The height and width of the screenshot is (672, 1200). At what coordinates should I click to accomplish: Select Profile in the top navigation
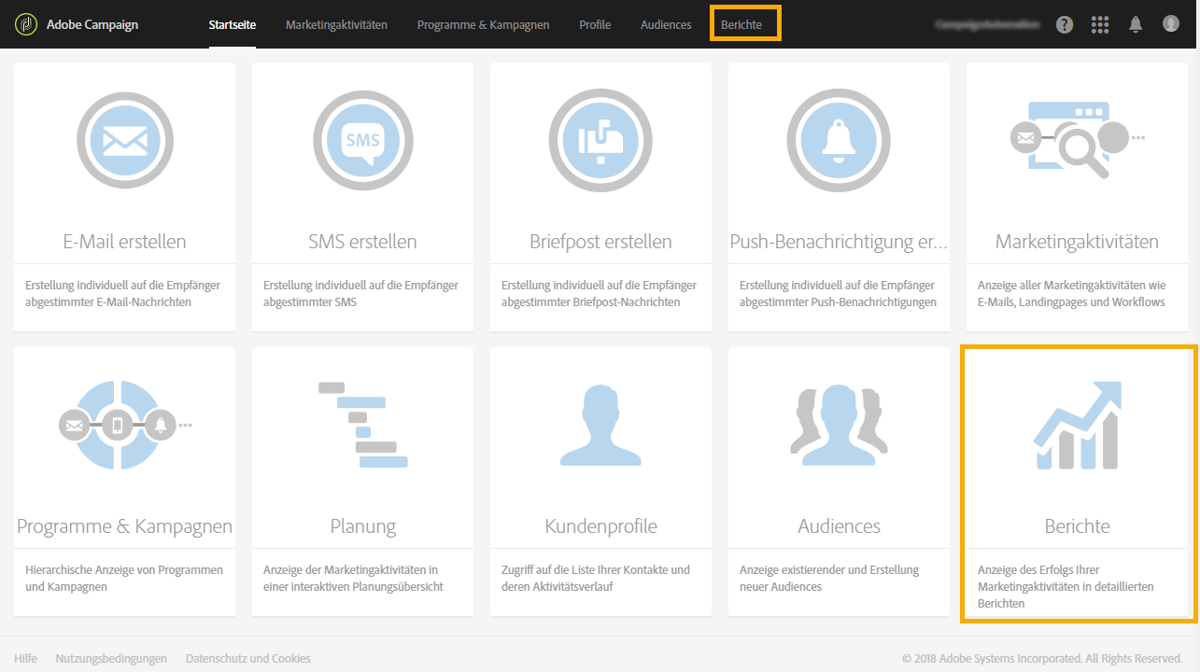(x=595, y=24)
